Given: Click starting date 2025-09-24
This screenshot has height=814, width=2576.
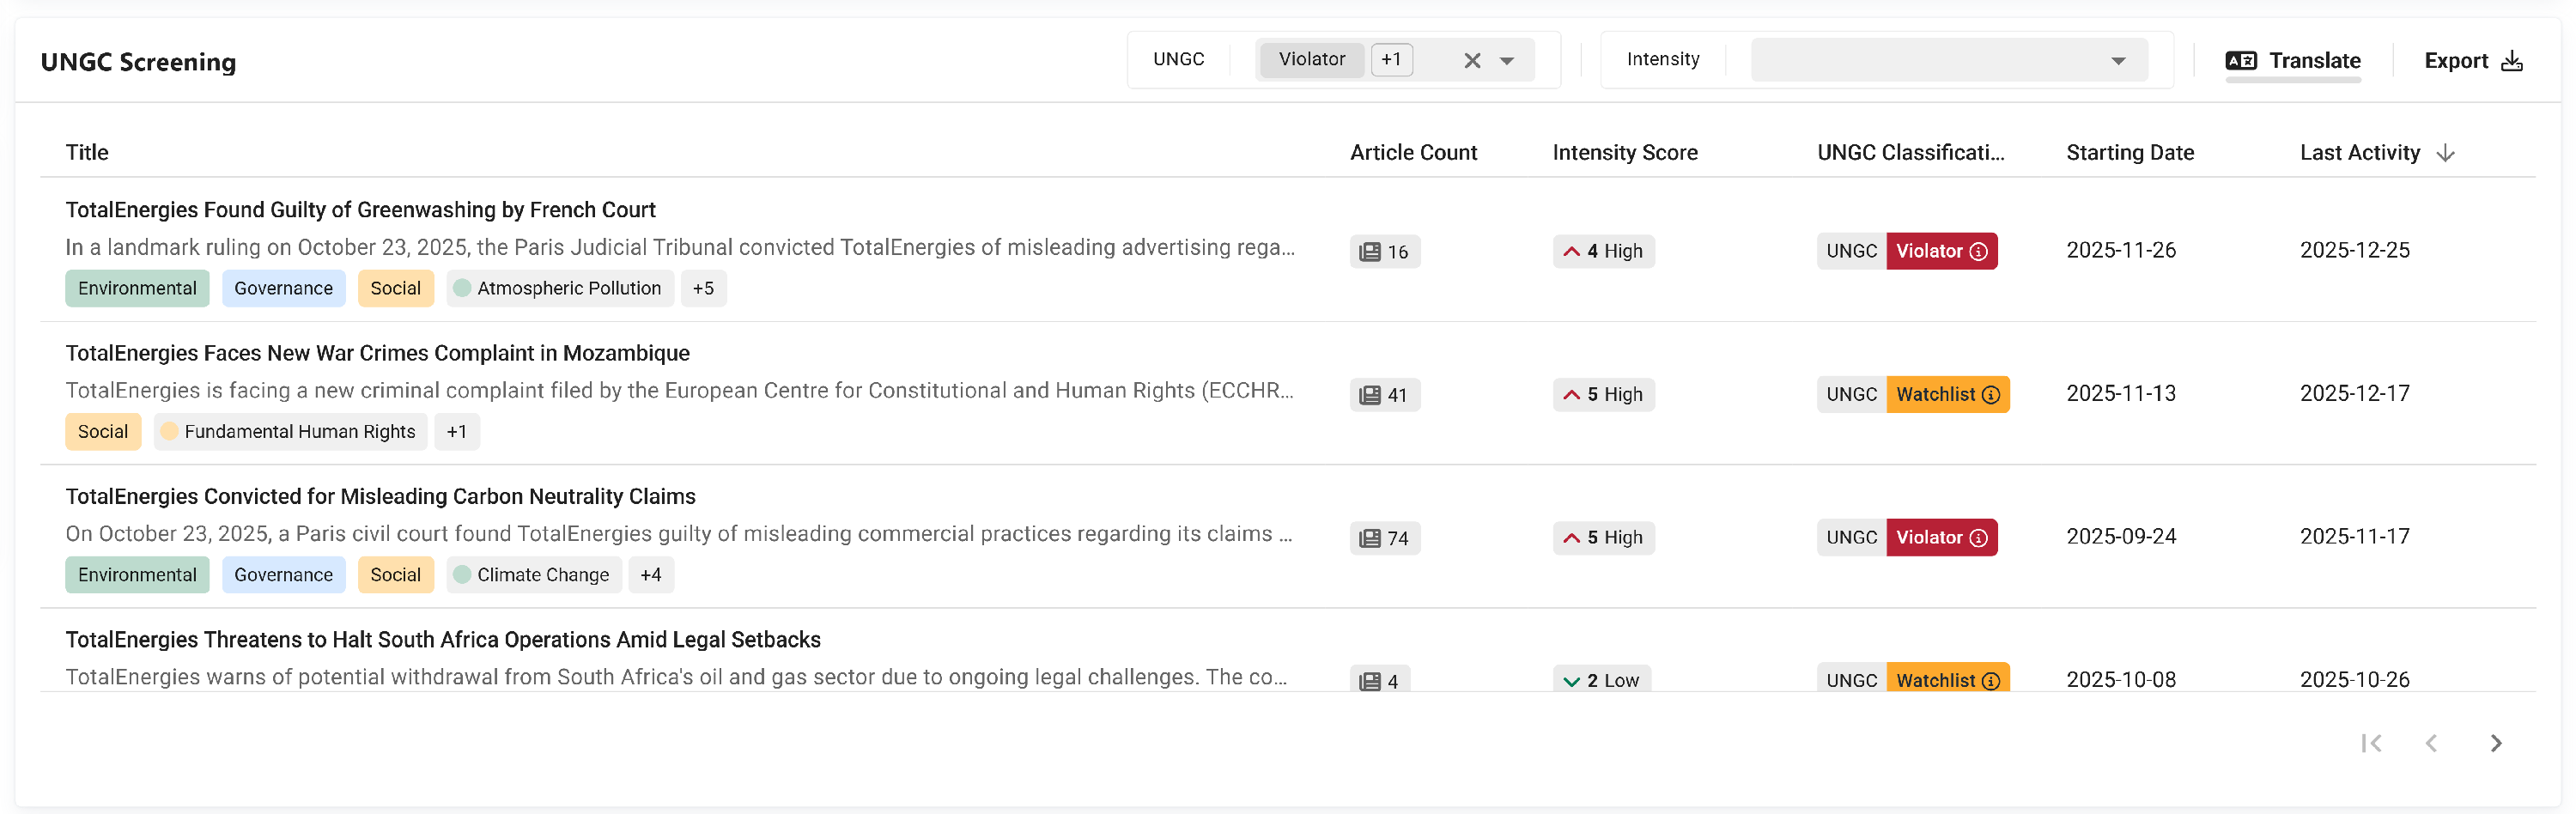Looking at the screenshot, I should coord(2121,536).
